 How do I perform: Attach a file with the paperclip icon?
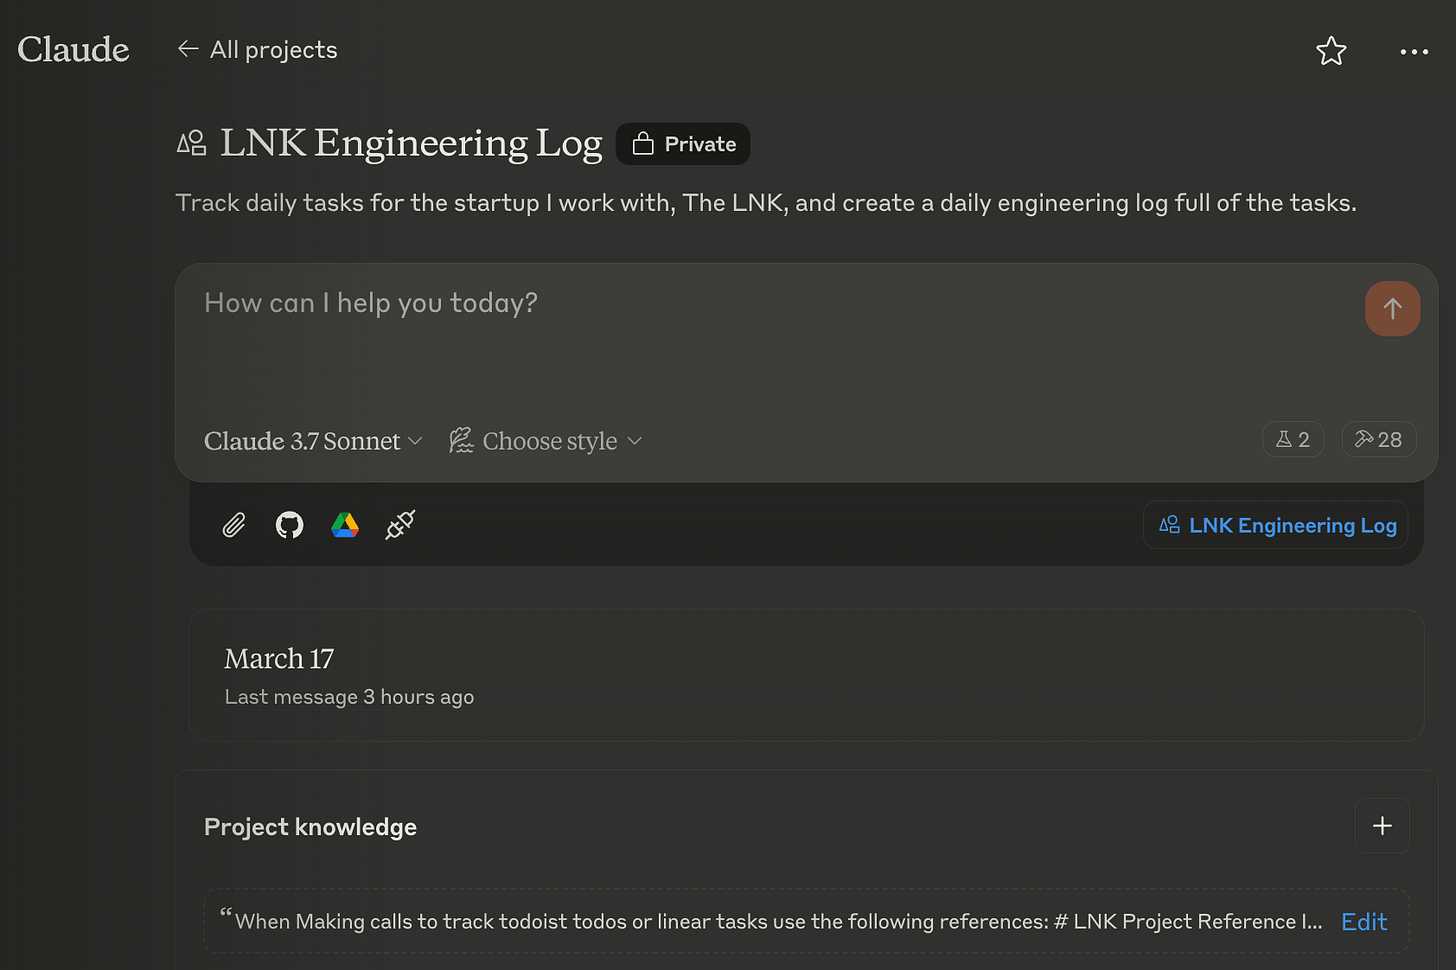[233, 525]
